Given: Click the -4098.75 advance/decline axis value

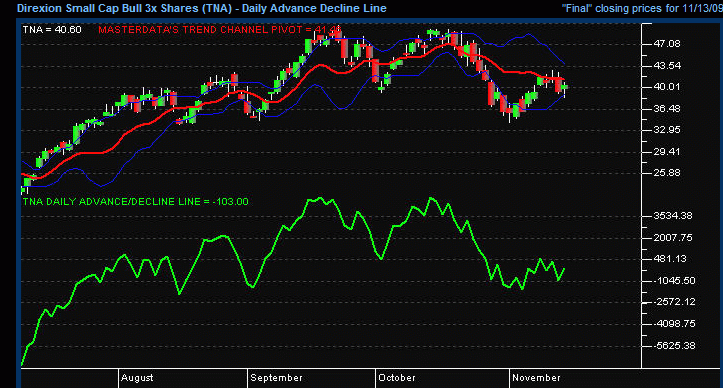Looking at the screenshot, I should coord(674,324).
